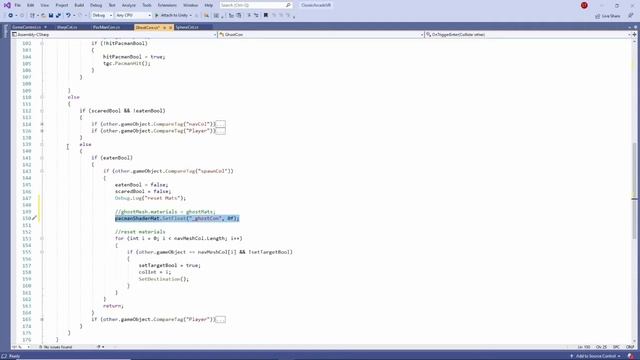This screenshot has height=360, width=640.
Task: Pin the GhostCon.cs tab
Action: (164, 27)
